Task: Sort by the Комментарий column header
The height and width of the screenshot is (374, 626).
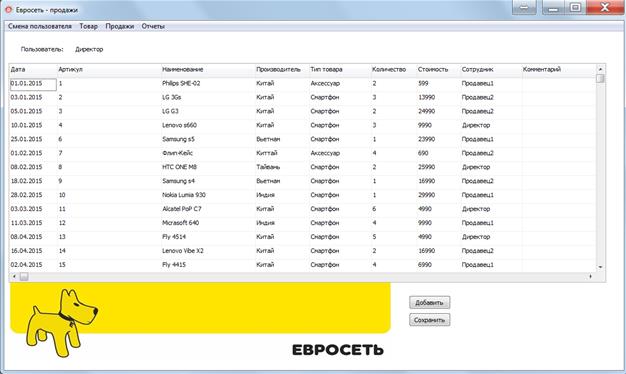Action: click(x=559, y=69)
